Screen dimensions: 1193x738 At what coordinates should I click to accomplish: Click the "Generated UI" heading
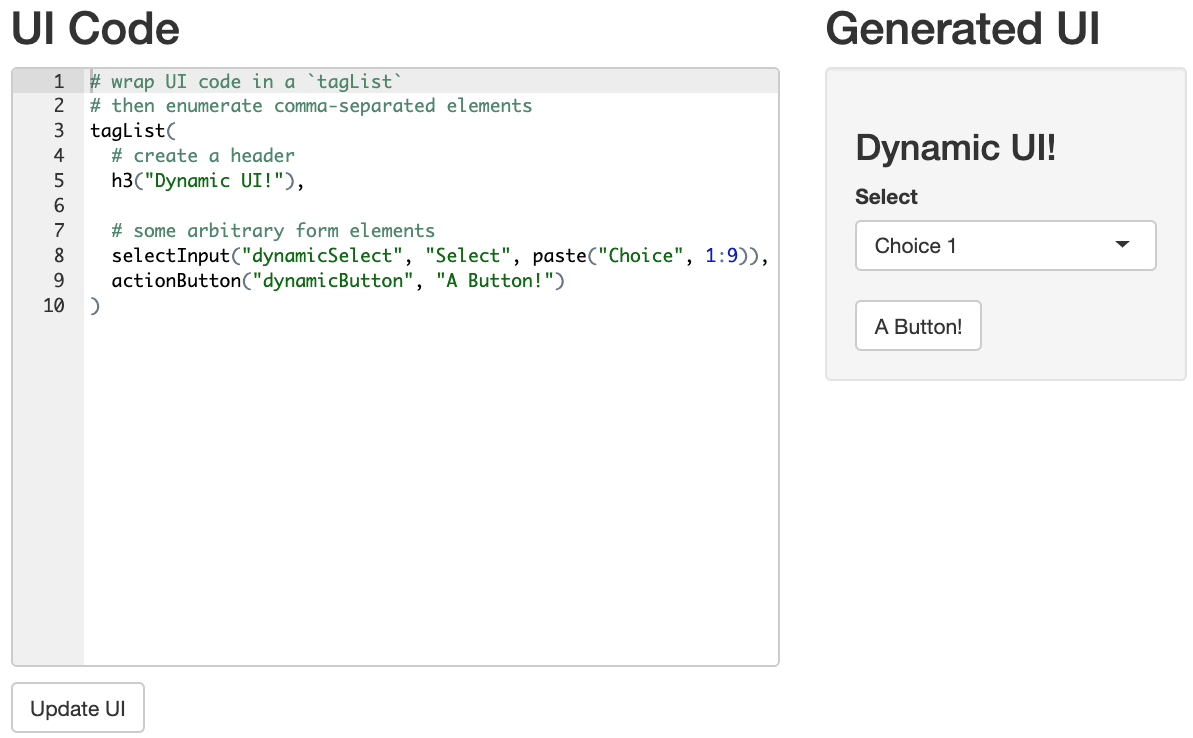(x=962, y=29)
